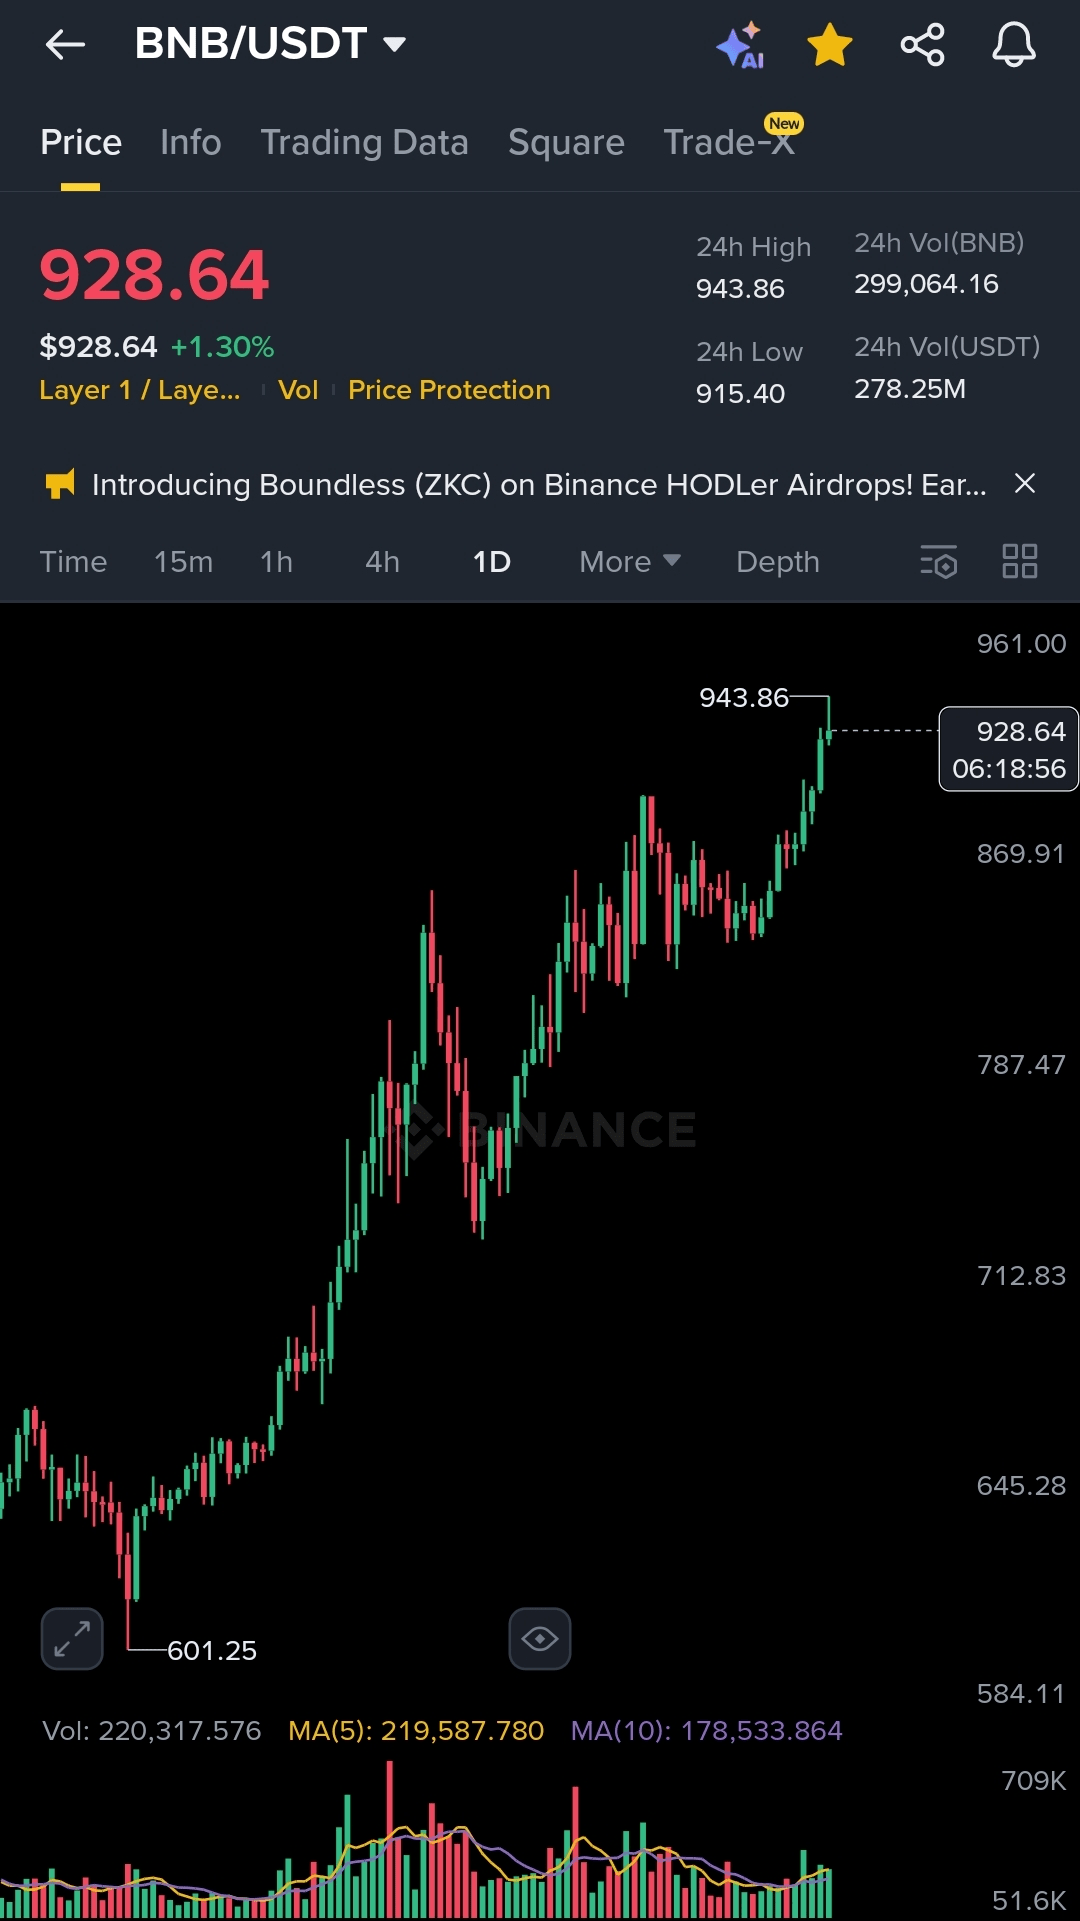Open the AI assistant sparkle icon
The width and height of the screenshot is (1080, 1921).
pyautogui.click(x=740, y=46)
